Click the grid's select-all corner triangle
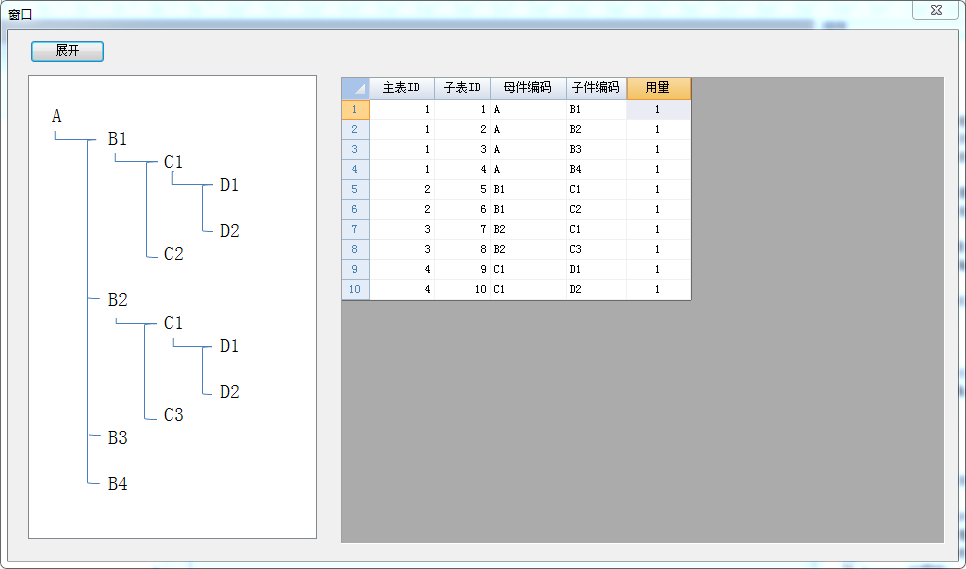The height and width of the screenshot is (569, 966). [x=355, y=88]
